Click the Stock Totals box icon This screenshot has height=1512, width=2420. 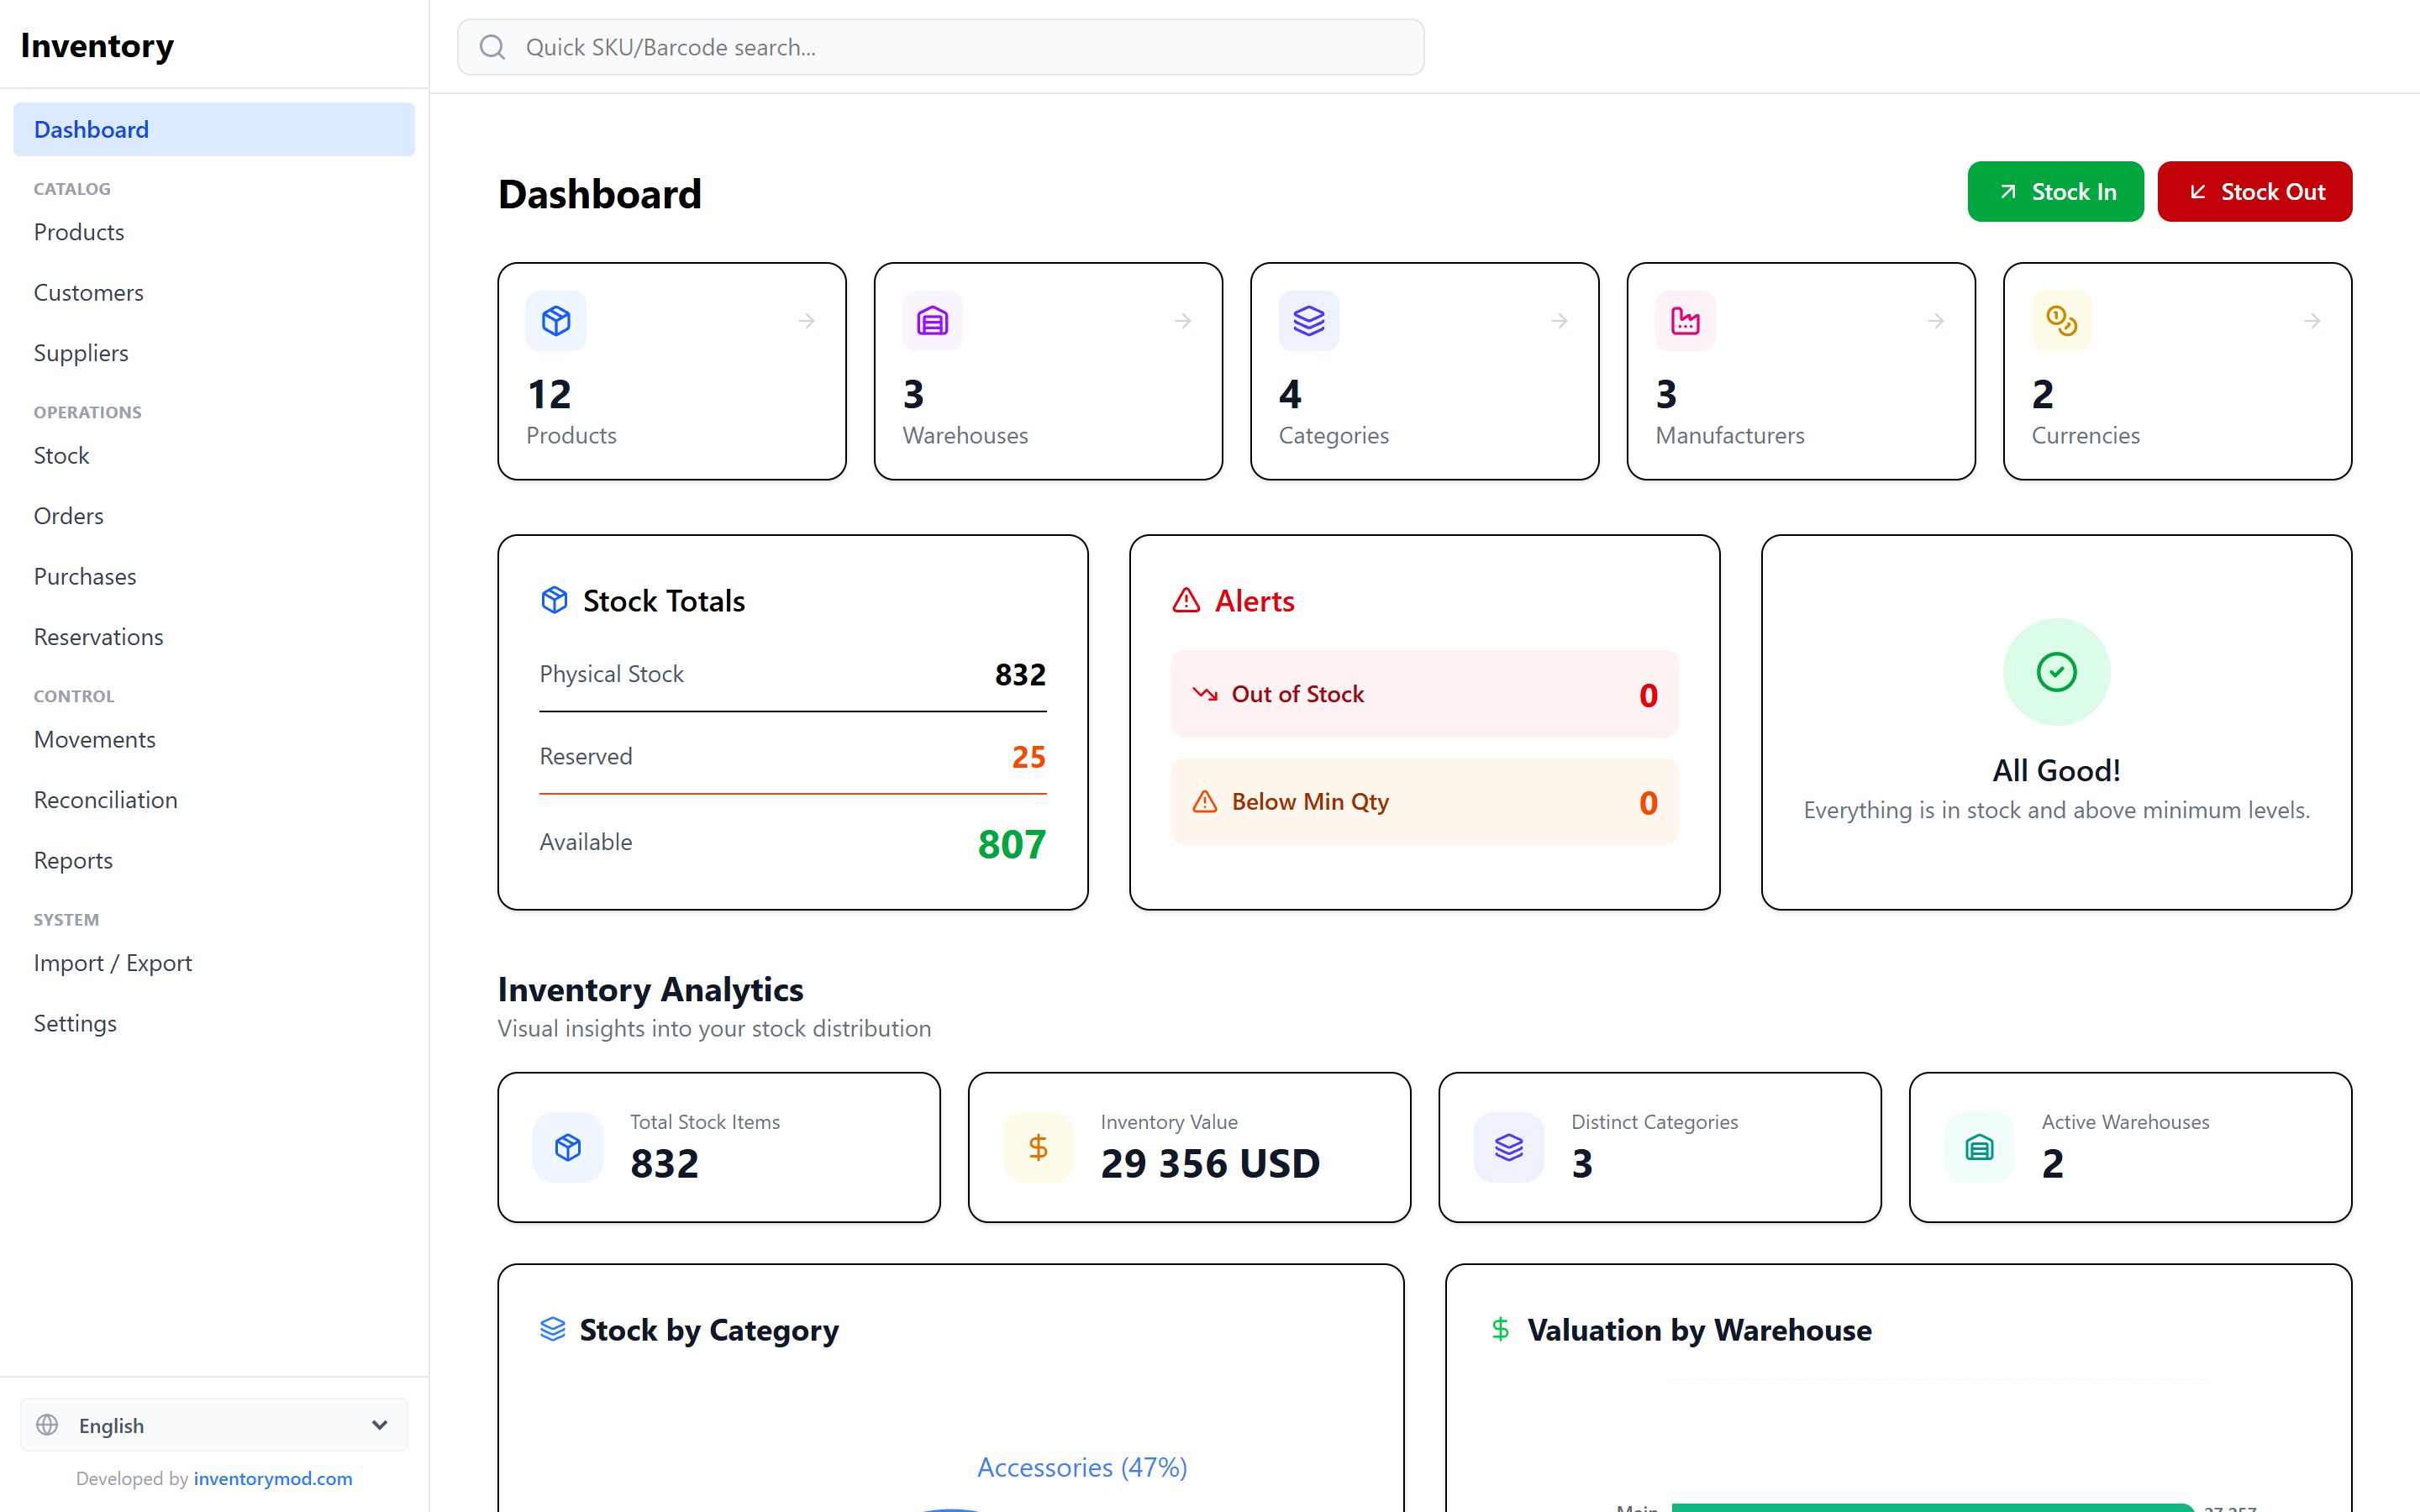[x=554, y=600]
